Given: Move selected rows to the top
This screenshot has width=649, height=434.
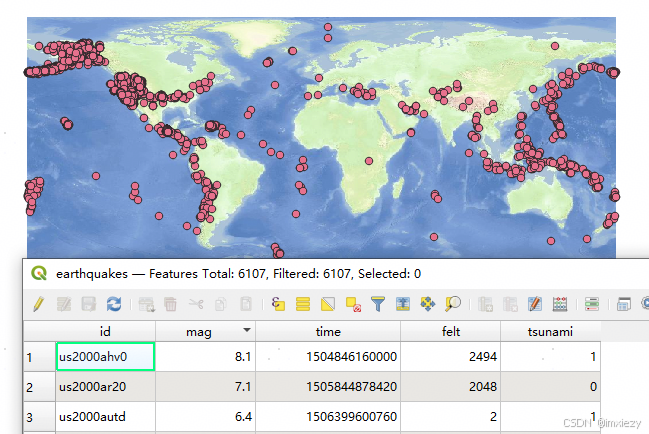Looking at the screenshot, I should [x=403, y=304].
